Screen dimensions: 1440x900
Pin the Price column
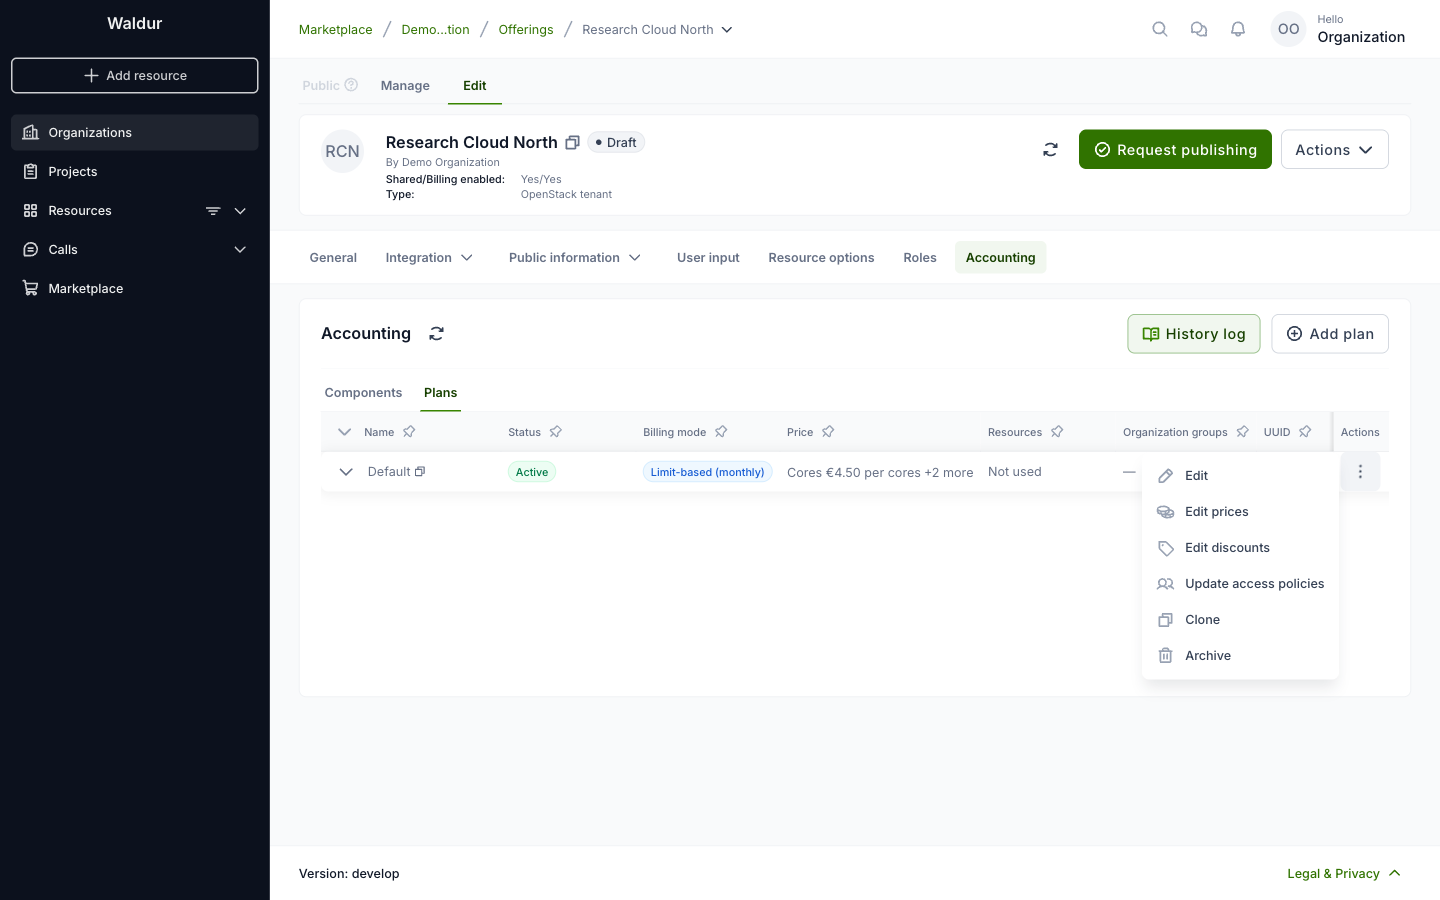pos(828,432)
